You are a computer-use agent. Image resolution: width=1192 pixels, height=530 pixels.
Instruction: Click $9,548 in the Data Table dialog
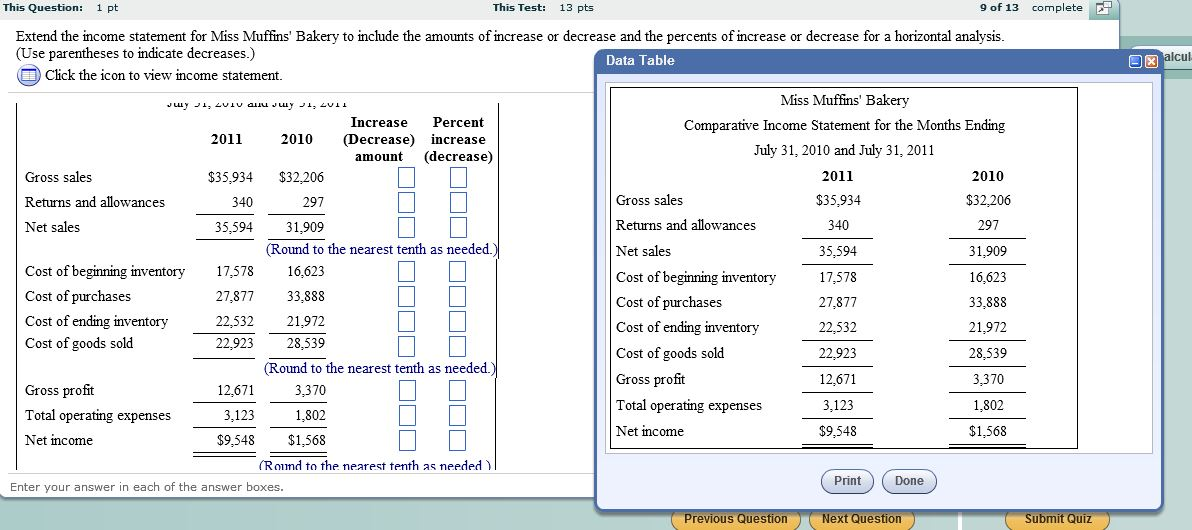coord(837,432)
